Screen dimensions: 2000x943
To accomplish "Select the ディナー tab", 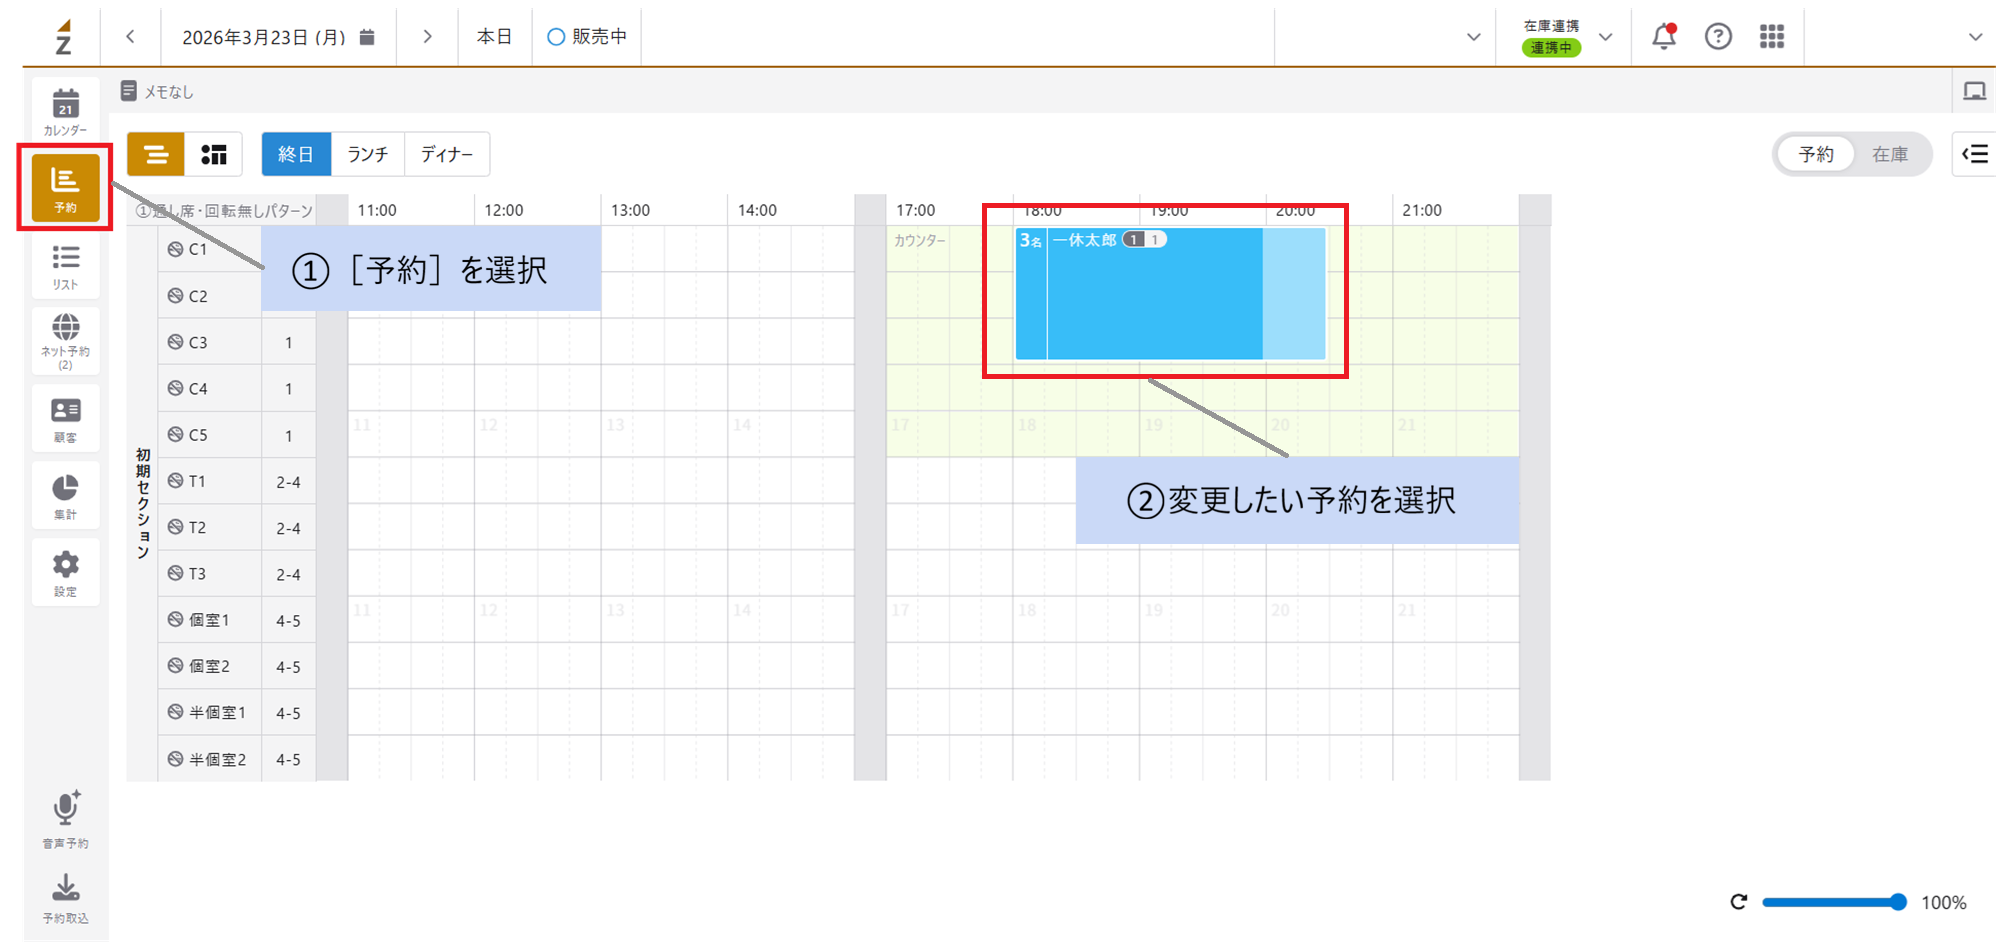I will click(x=446, y=154).
